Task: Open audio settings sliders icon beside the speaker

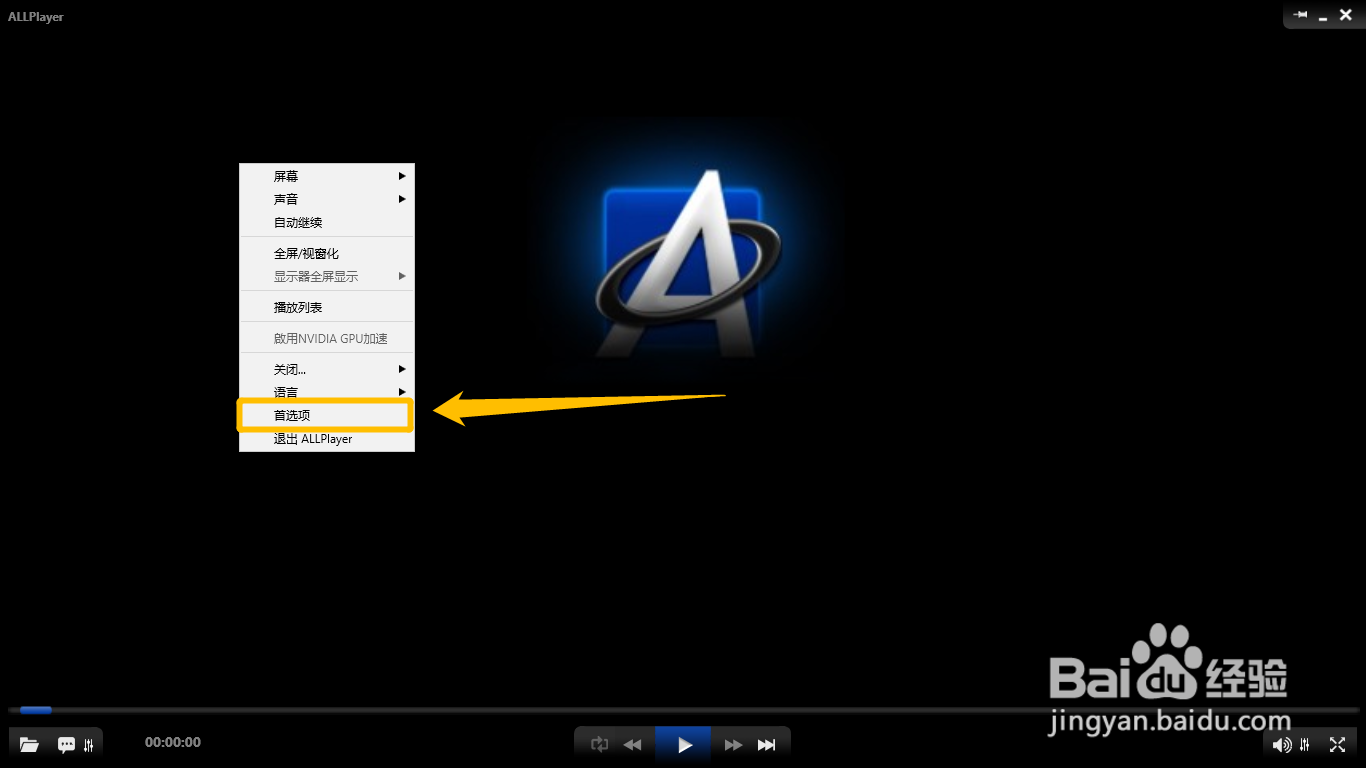Action: click(x=1305, y=744)
